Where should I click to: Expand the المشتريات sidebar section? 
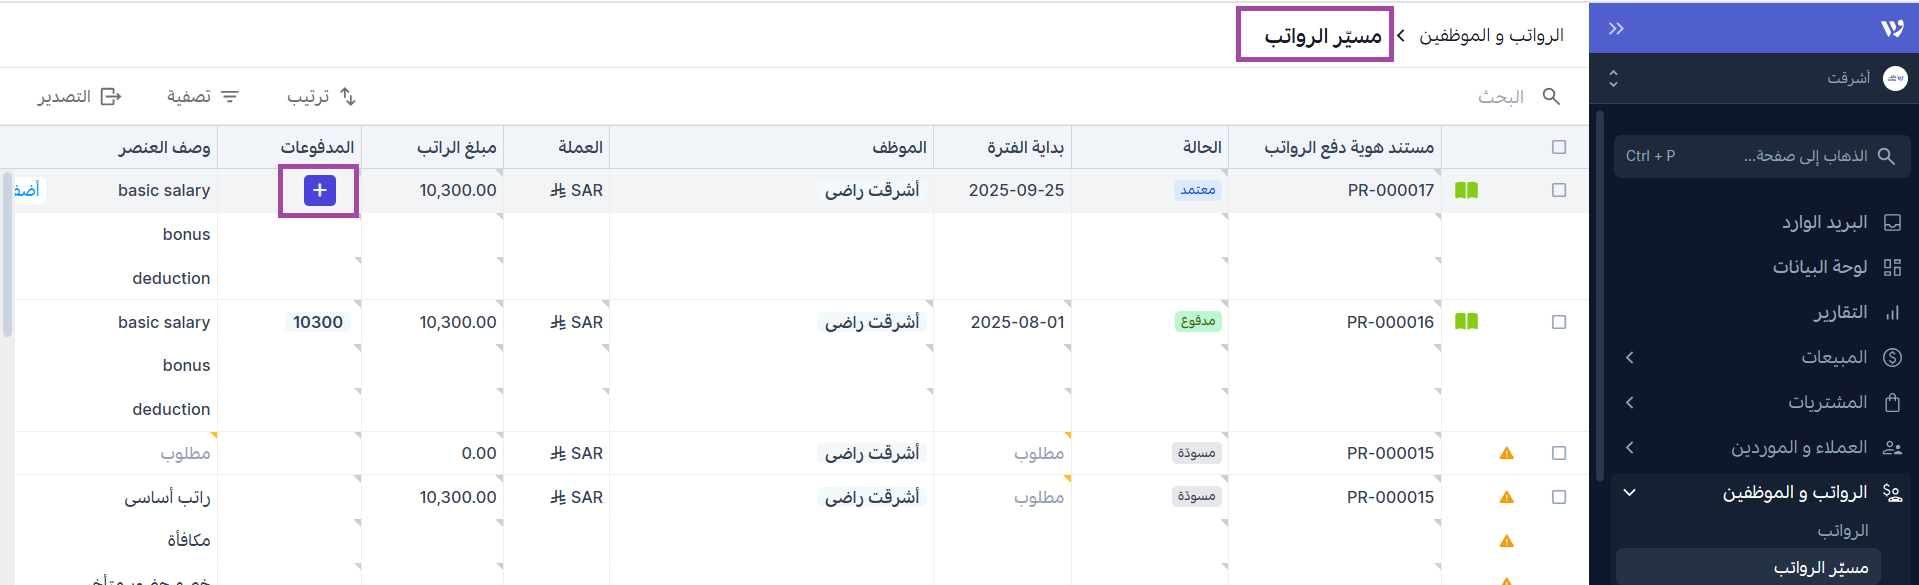point(1630,403)
